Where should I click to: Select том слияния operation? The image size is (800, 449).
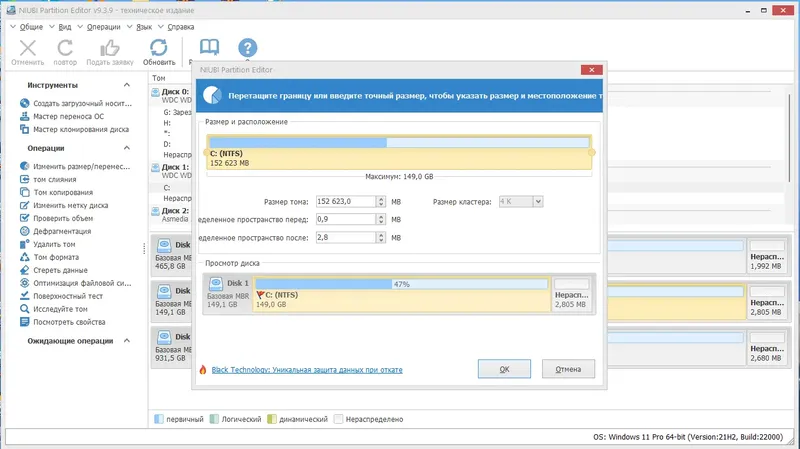(48, 179)
